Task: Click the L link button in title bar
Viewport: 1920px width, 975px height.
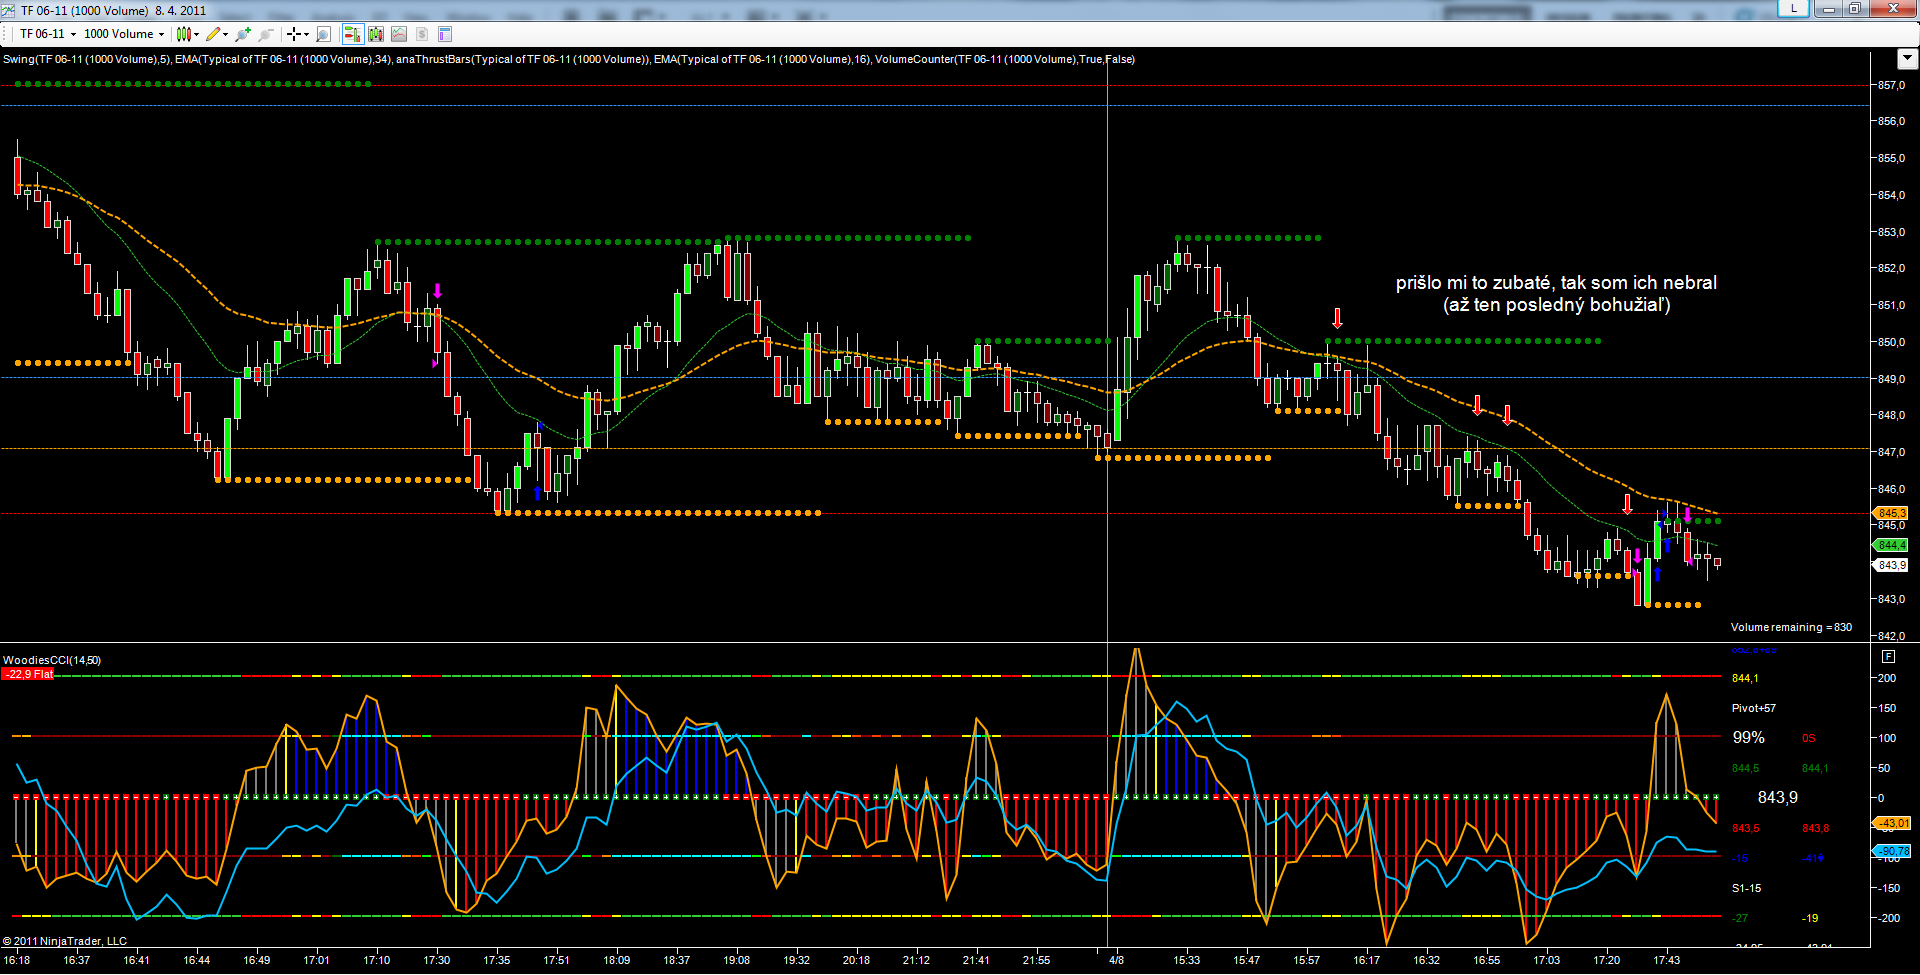Action: (x=1794, y=9)
